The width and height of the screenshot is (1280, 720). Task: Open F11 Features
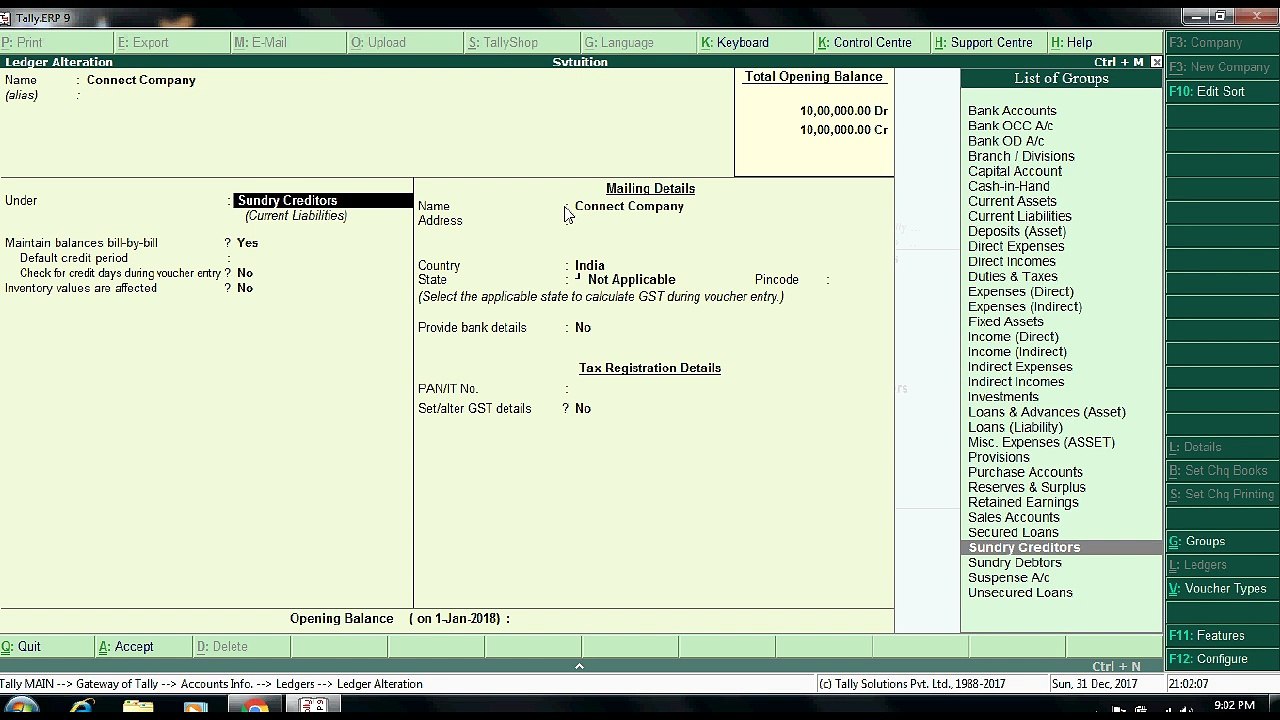[1222, 635]
